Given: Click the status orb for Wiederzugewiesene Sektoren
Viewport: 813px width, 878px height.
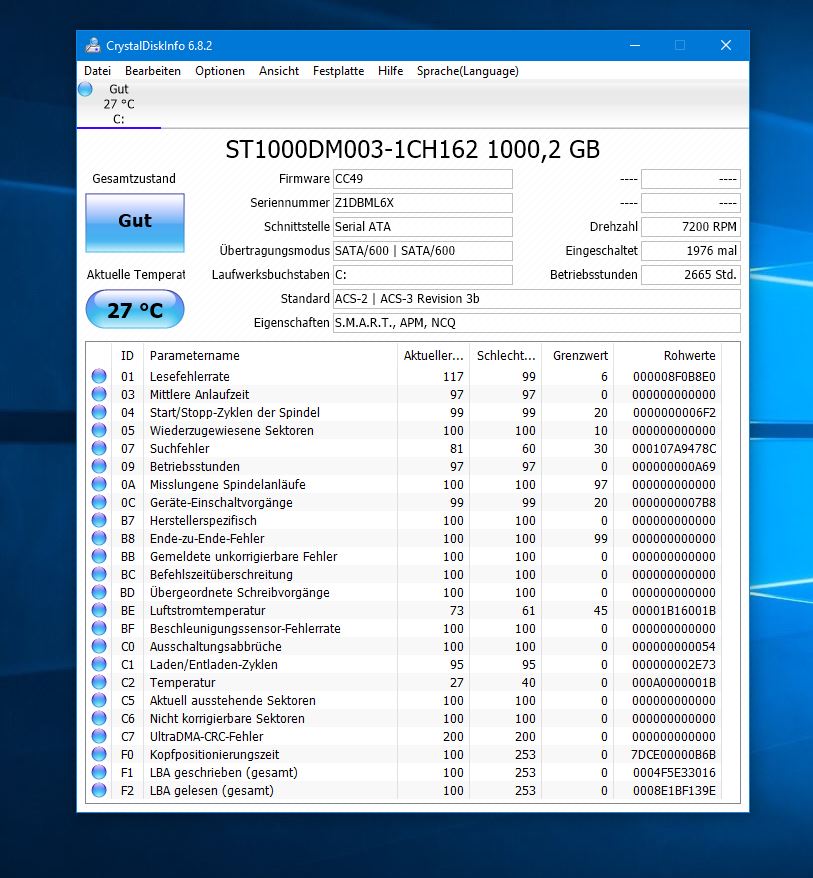Looking at the screenshot, I should [x=99, y=431].
